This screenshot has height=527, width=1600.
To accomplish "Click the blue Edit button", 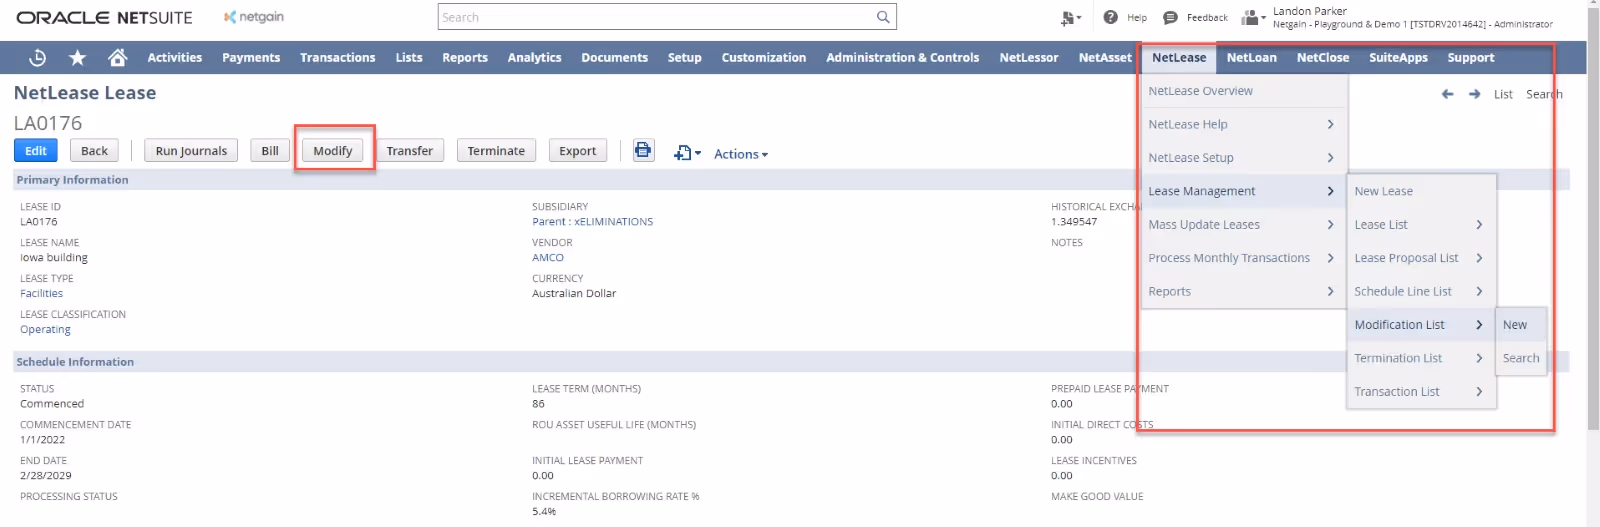I will [x=36, y=151].
